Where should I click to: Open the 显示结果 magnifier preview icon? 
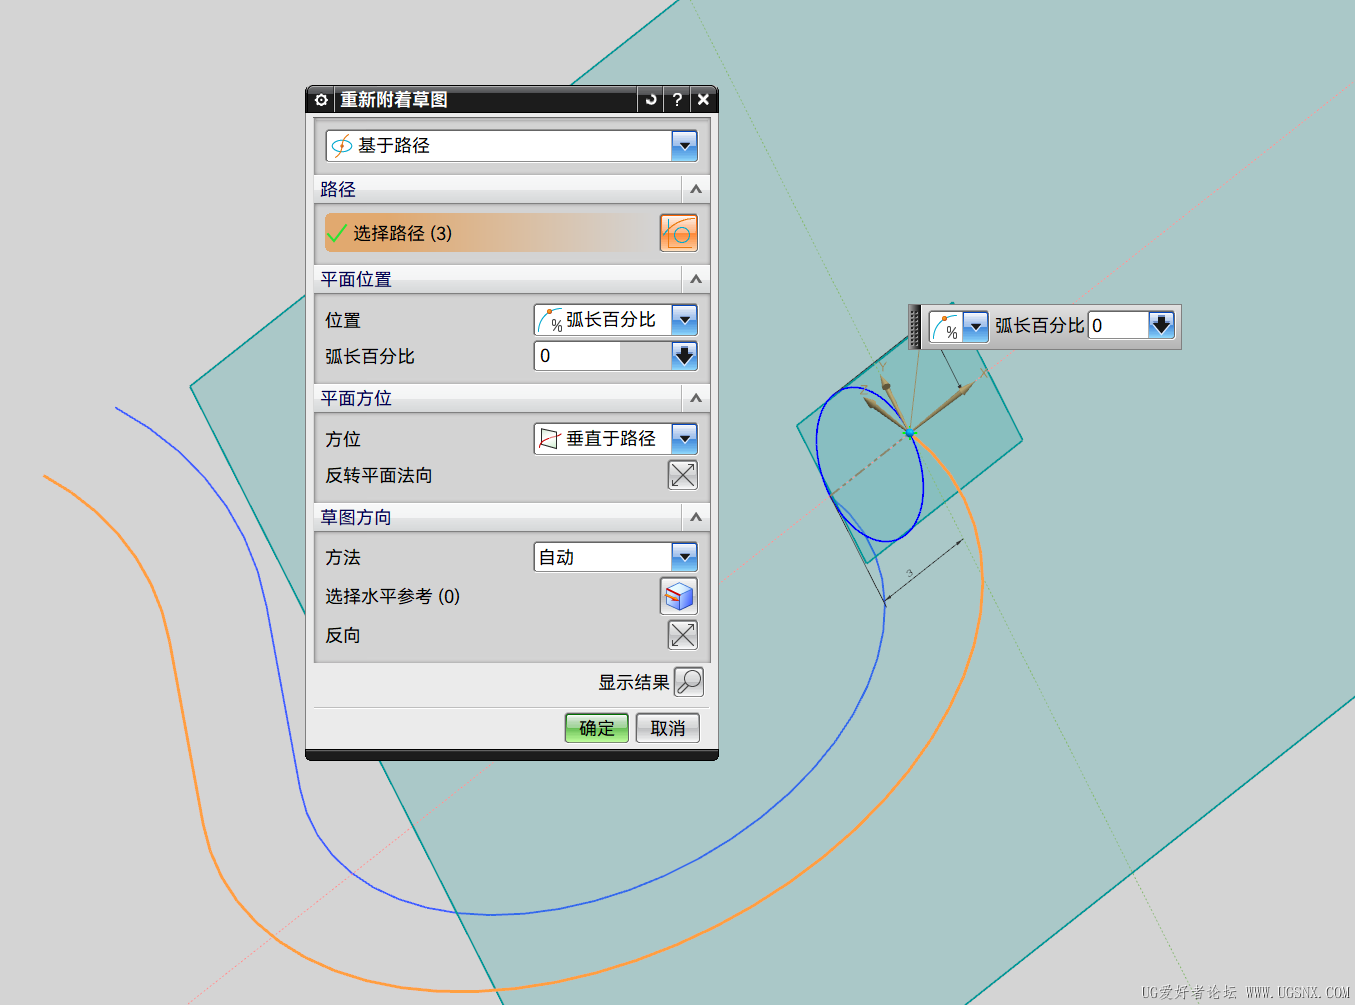(x=689, y=681)
